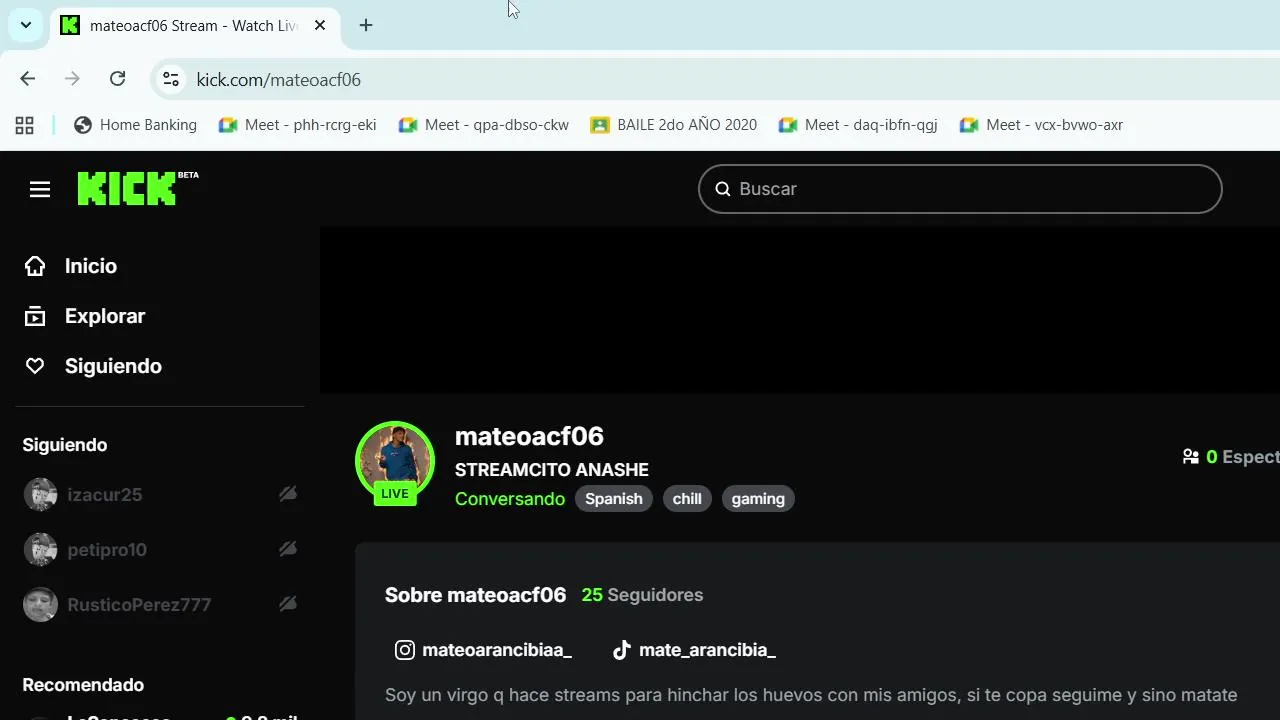This screenshot has width=1280, height=720.
Task: Click the mateoacf06 channel name heading
Action: pyautogui.click(x=529, y=436)
